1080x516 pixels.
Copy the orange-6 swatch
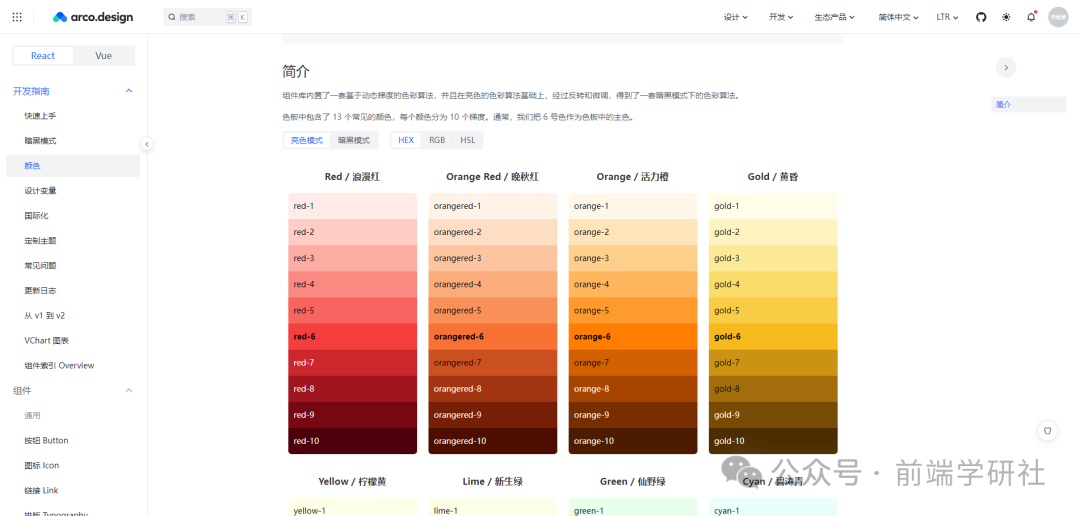point(633,337)
